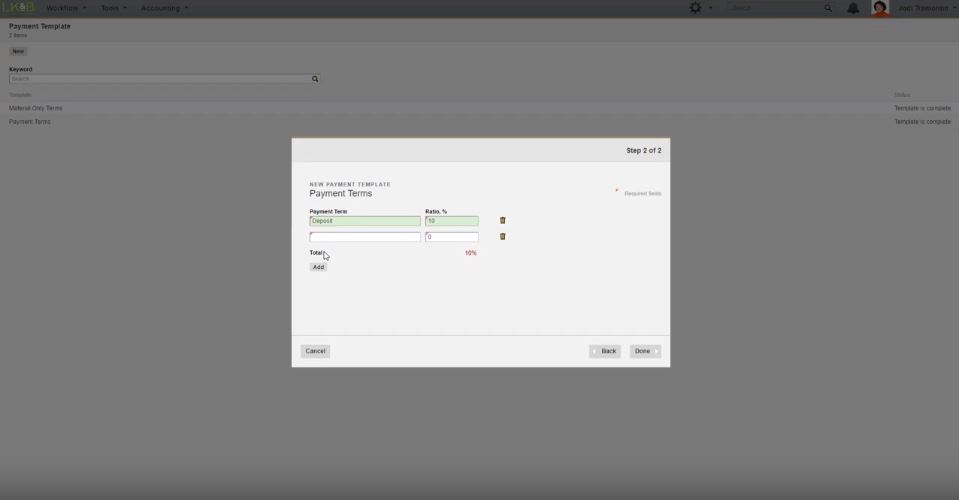Screen dimensions: 959x500
Task: Click the user profile avatar
Action: click(880, 8)
